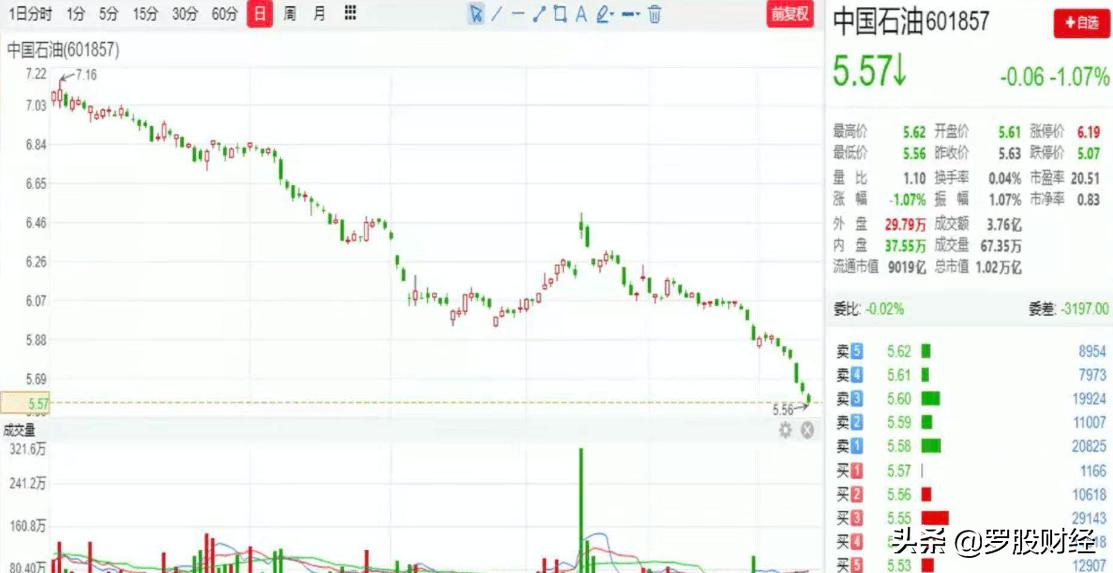Screen dimensions: 1113x573
Task: Click the 卖5 order row at 5.62
Action: [969, 351]
